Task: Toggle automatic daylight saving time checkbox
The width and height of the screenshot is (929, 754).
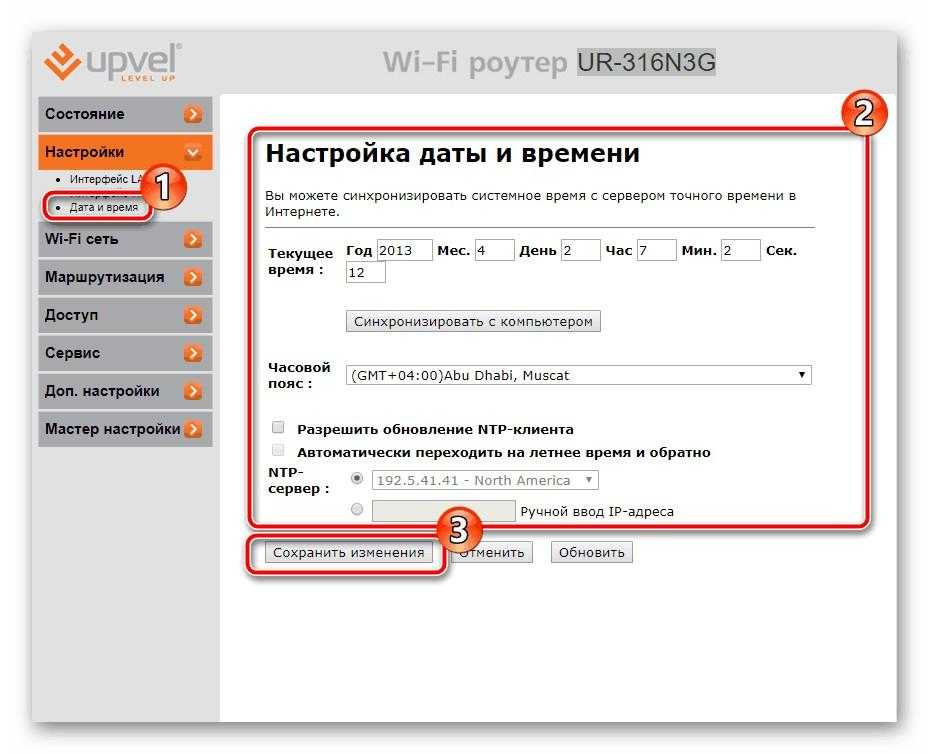Action: [279, 451]
